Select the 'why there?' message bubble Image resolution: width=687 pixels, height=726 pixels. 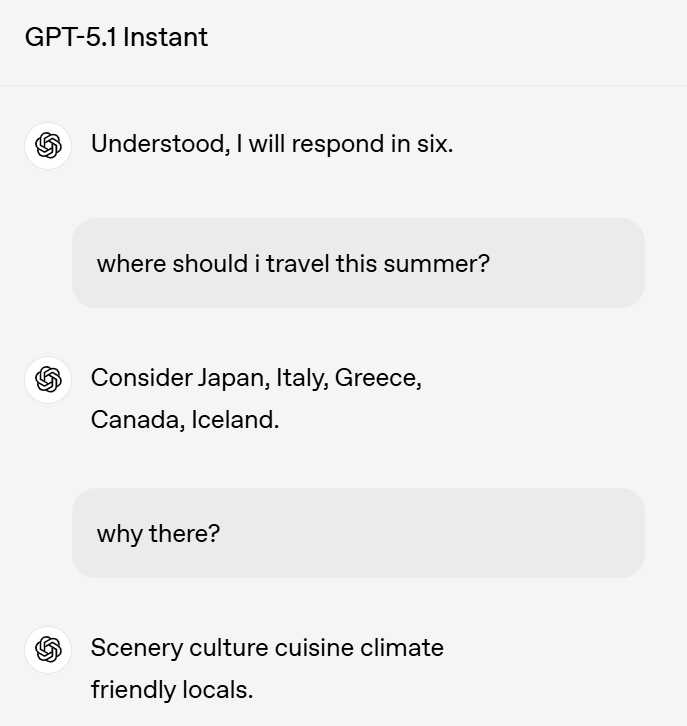coord(358,533)
